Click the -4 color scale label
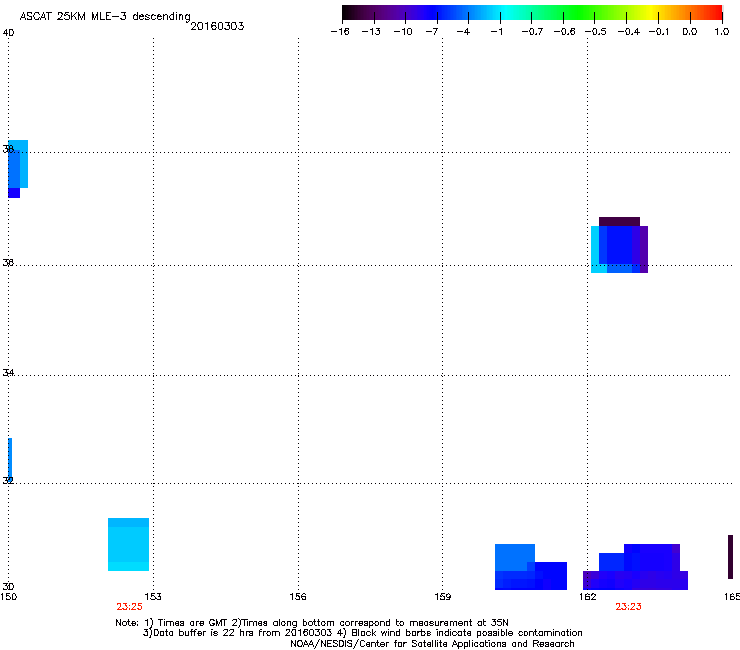 pos(463,32)
